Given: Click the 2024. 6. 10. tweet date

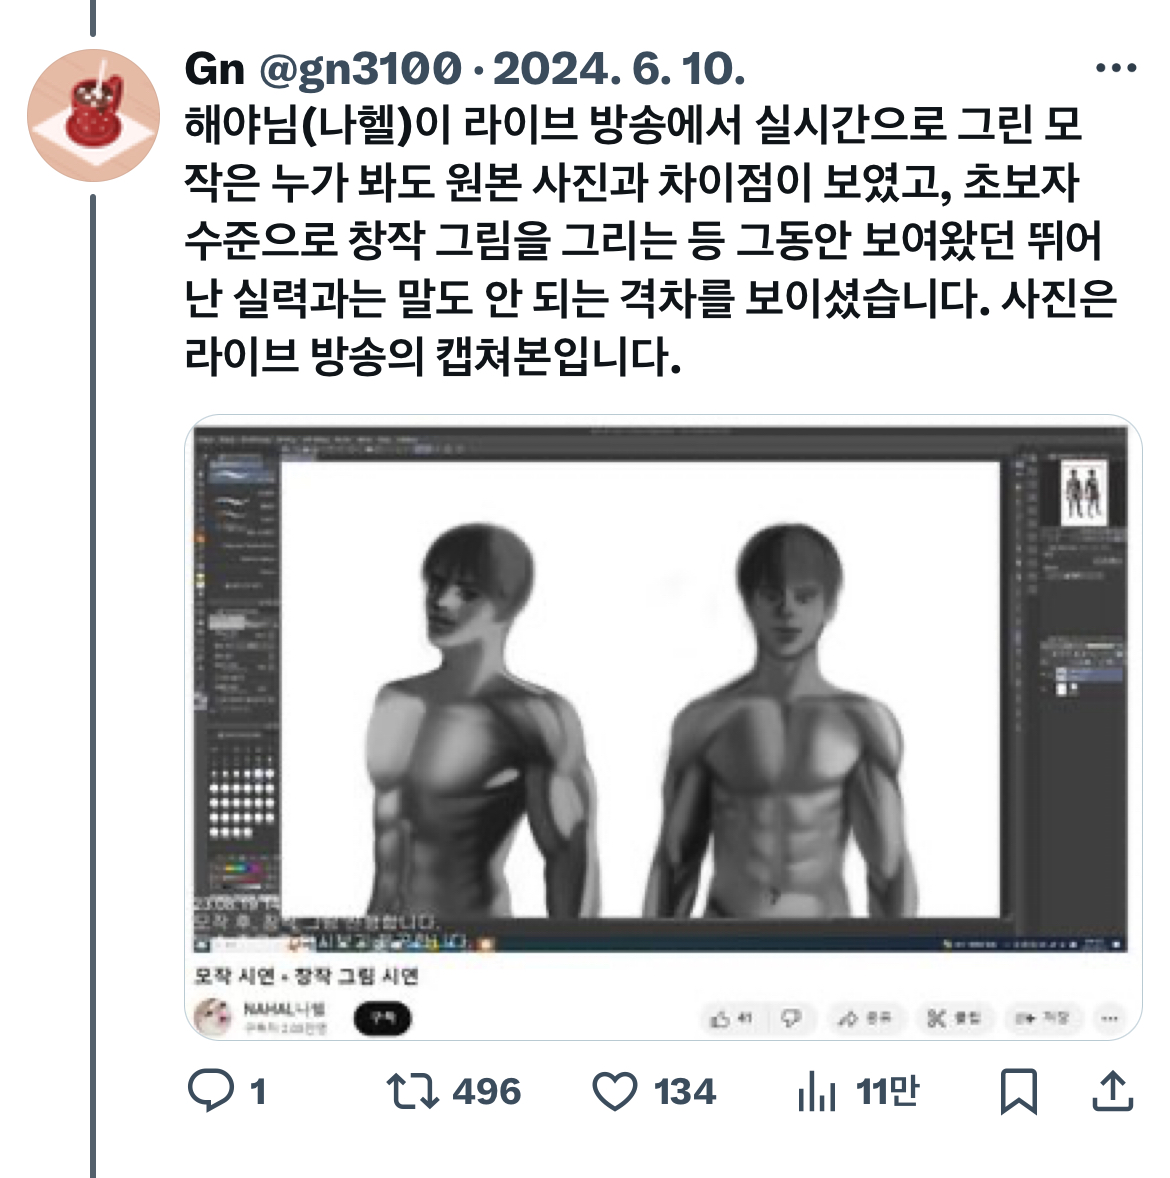Looking at the screenshot, I should 619,69.
